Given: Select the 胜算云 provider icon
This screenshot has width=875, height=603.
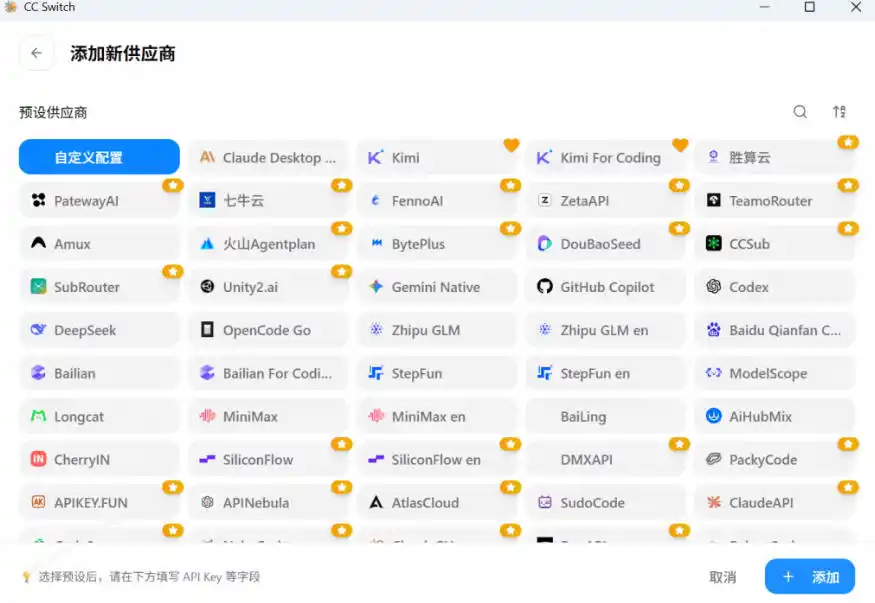Looking at the screenshot, I should point(713,157).
